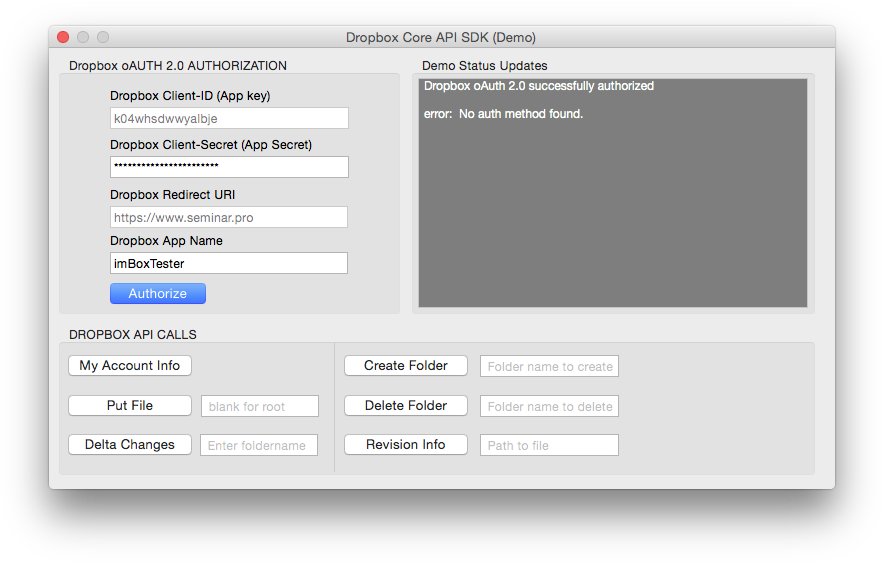Click the 'blank for root' field

(x=260, y=406)
